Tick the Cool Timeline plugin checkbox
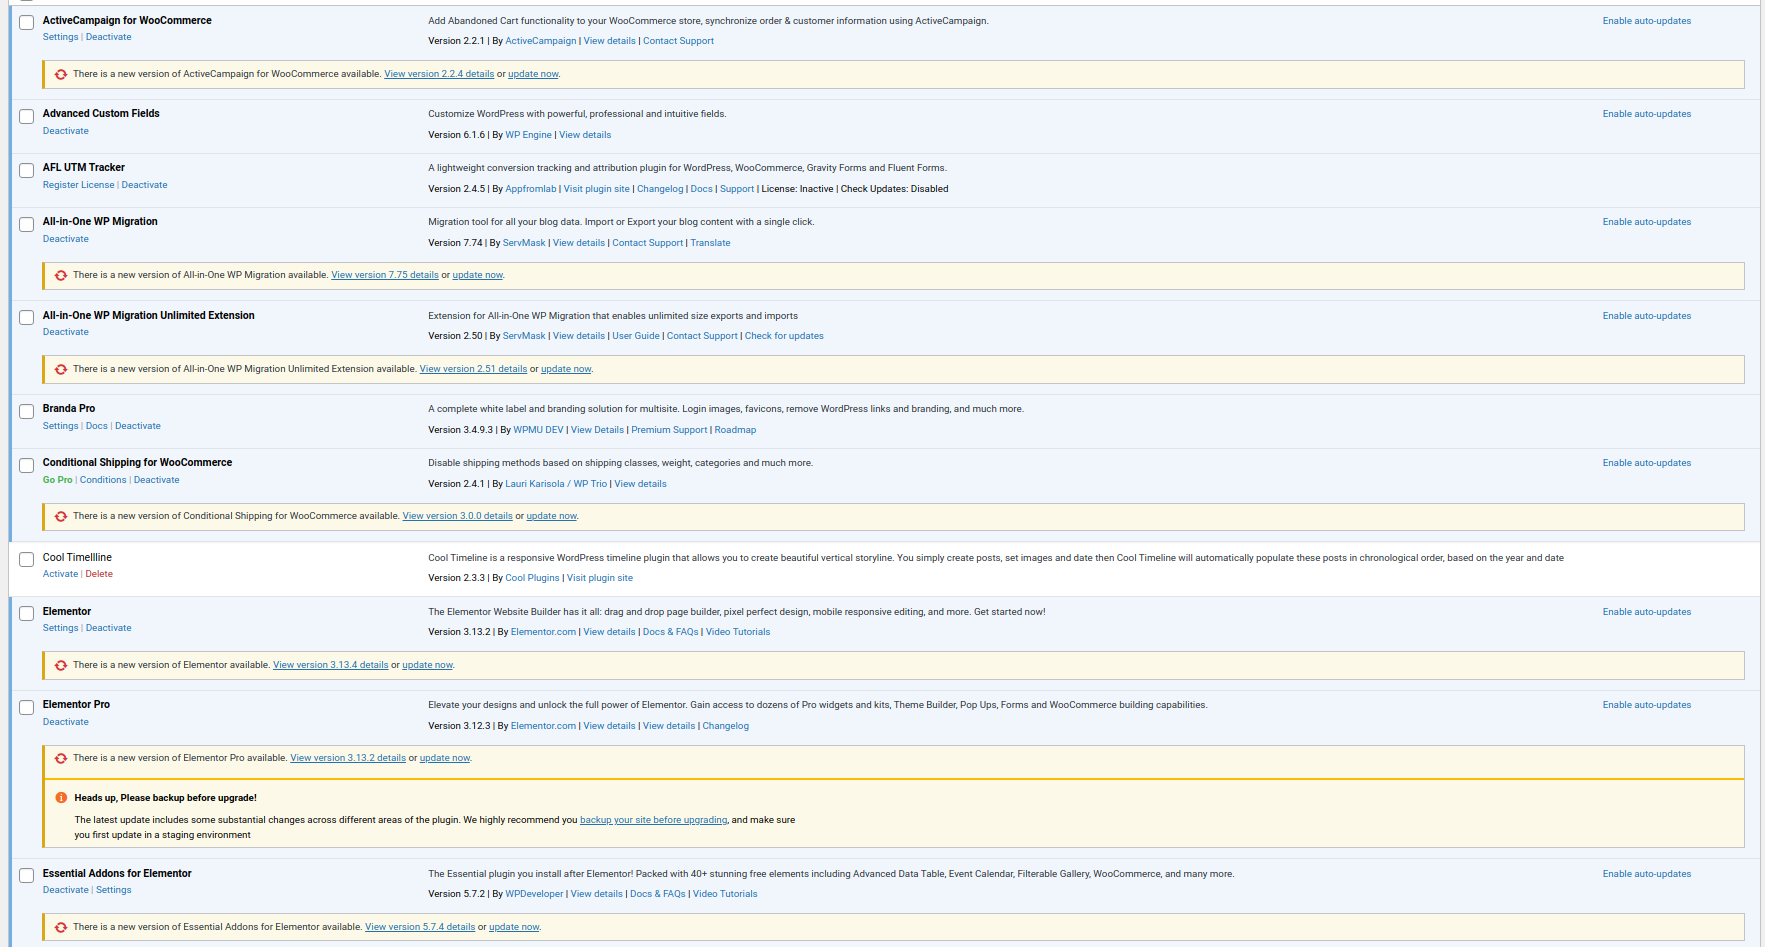 pyautogui.click(x=27, y=560)
